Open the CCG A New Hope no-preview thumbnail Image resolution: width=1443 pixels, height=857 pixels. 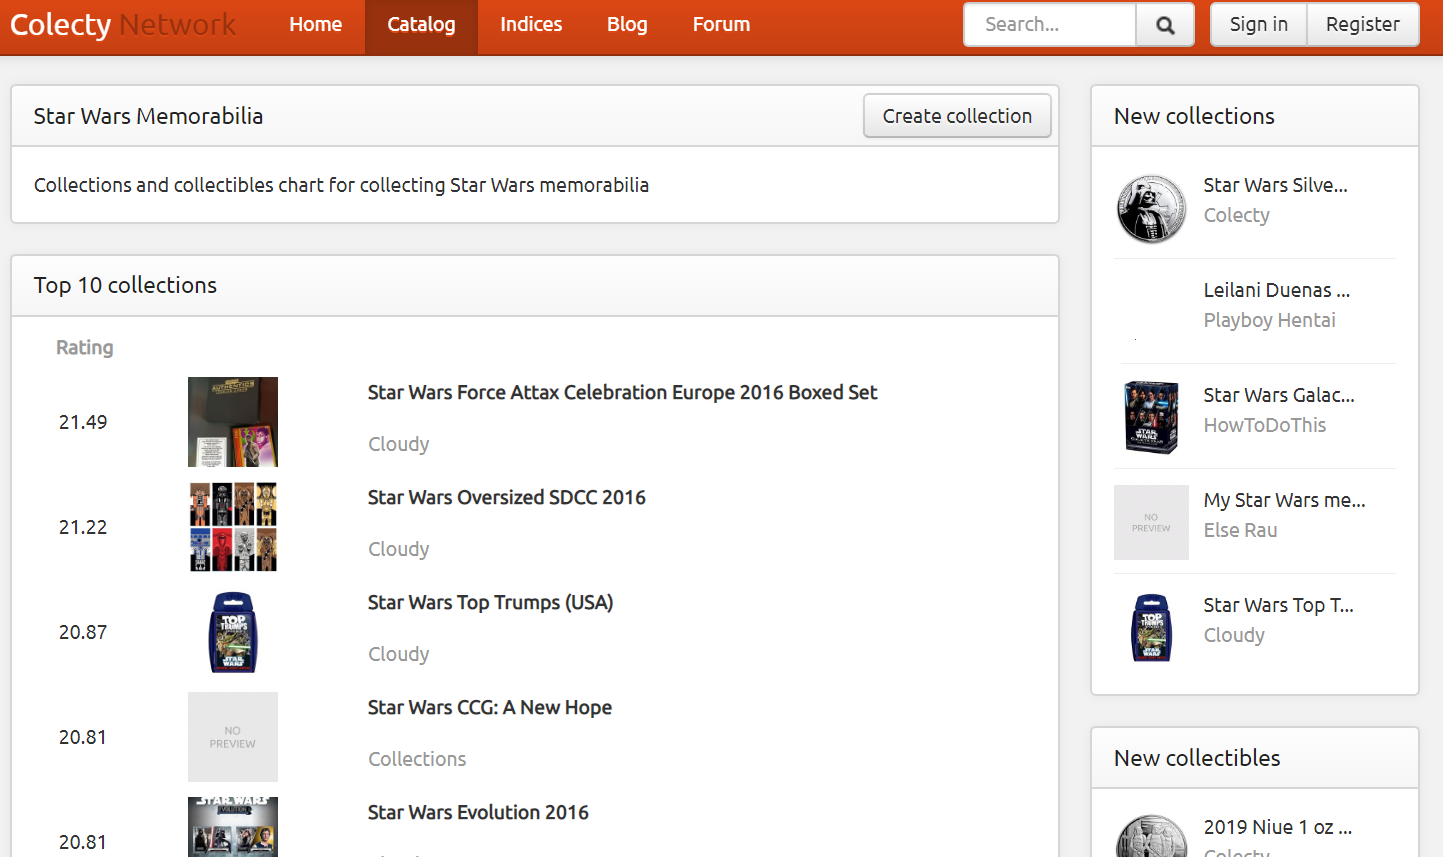point(233,737)
